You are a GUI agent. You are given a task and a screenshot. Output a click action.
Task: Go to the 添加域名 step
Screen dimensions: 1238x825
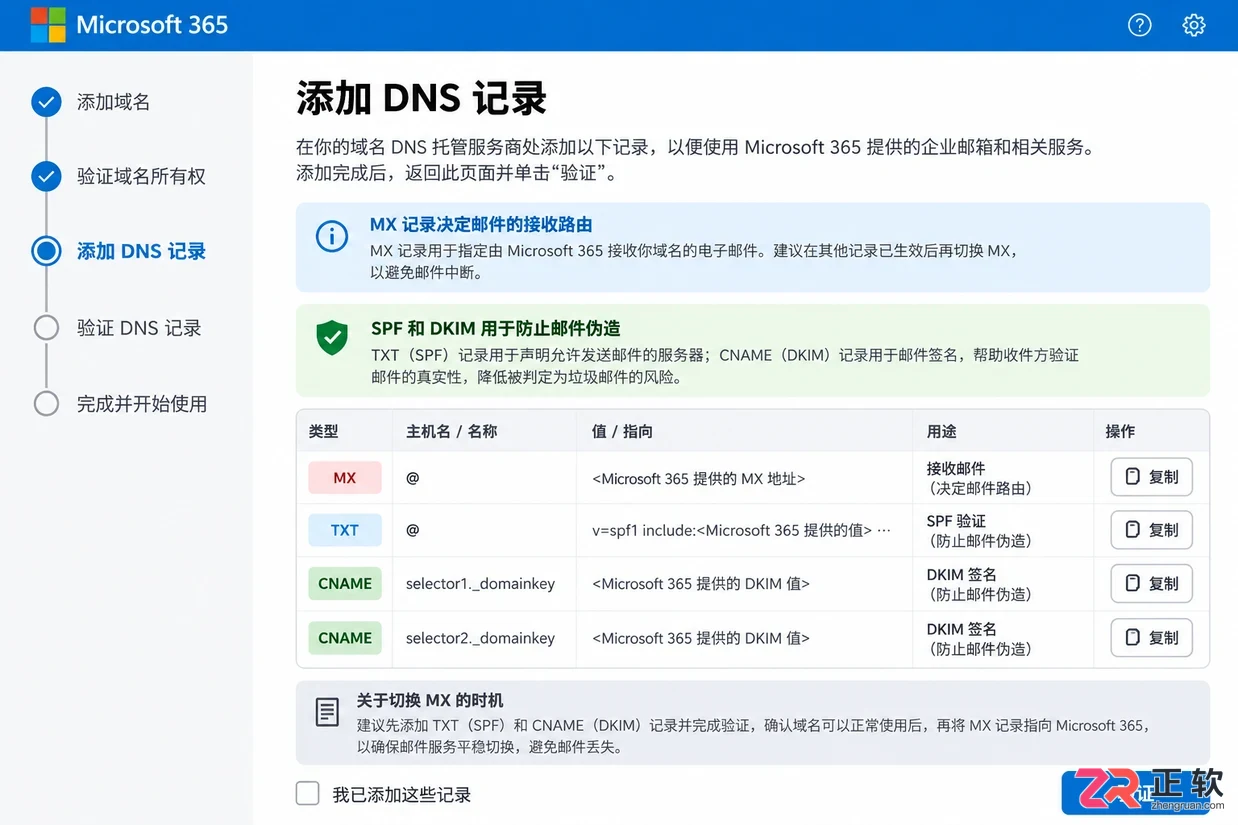tap(114, 102)
